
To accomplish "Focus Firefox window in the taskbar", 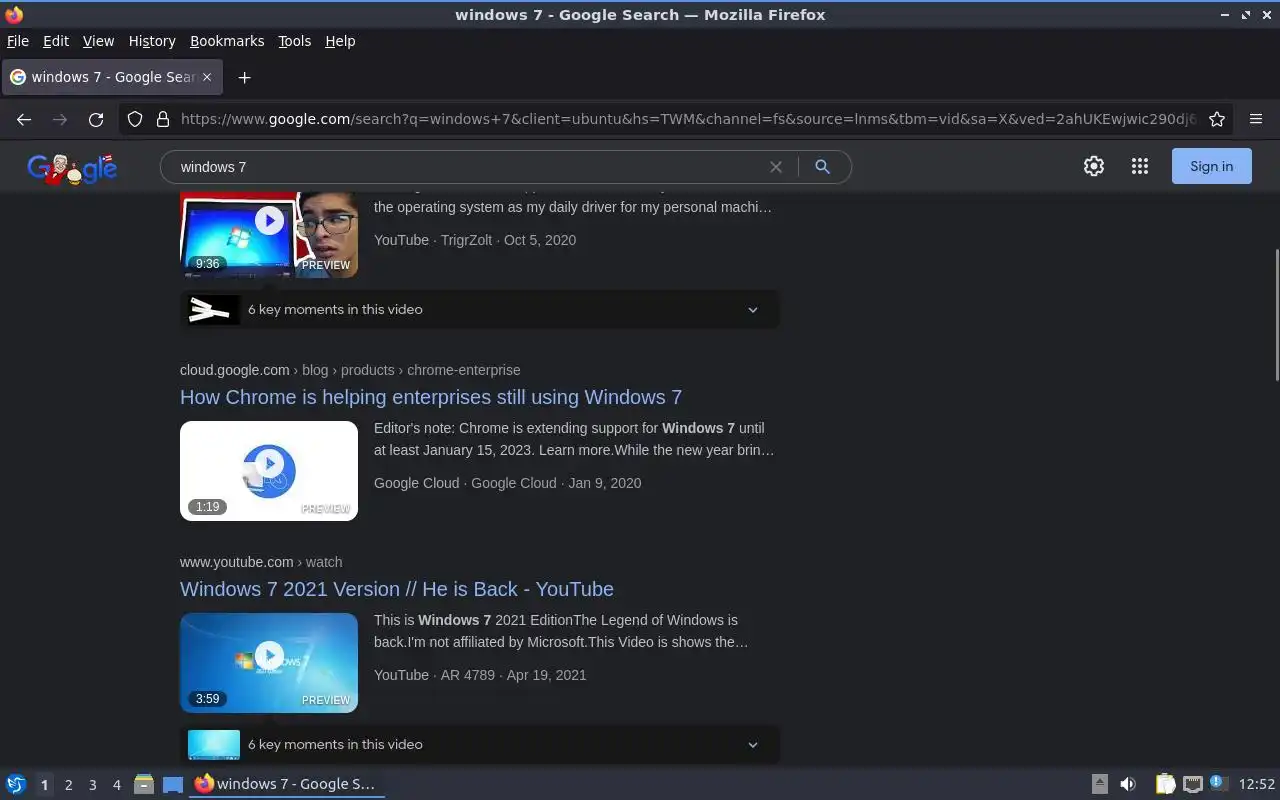I will pyautogui.click(x=287, y=784).
